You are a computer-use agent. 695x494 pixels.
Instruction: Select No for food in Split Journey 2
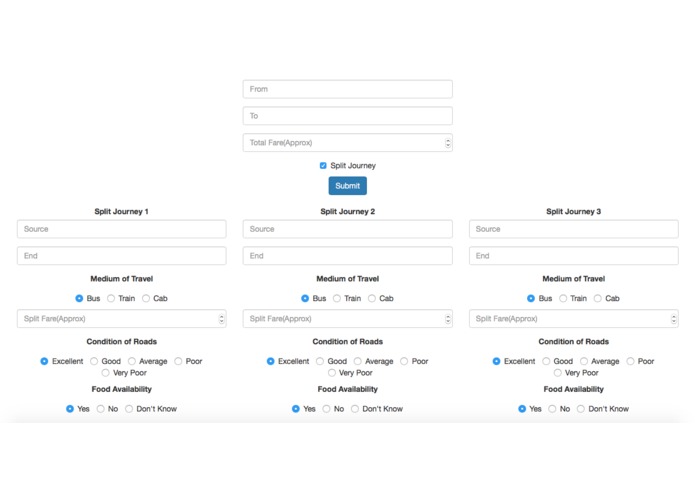(x=327, y=409)
